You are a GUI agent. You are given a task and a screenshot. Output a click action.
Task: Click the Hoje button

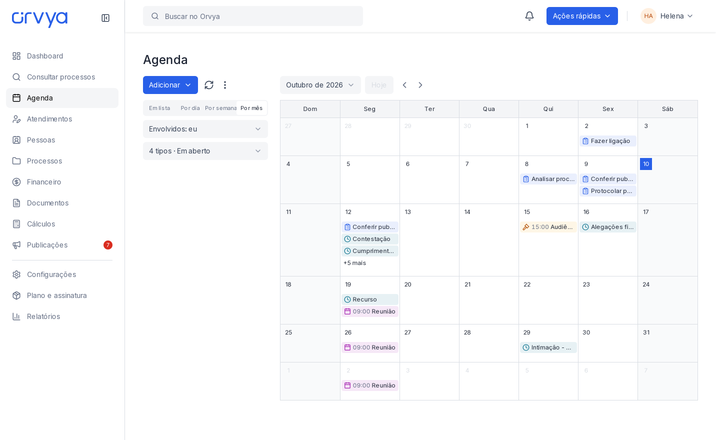coord(379,85)
